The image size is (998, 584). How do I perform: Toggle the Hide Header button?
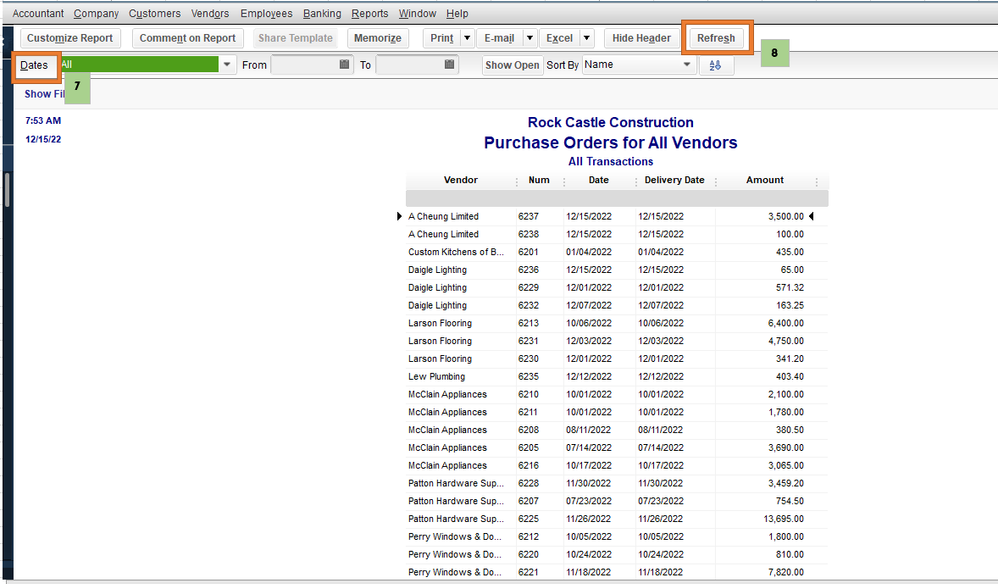[x=641, y=38]
